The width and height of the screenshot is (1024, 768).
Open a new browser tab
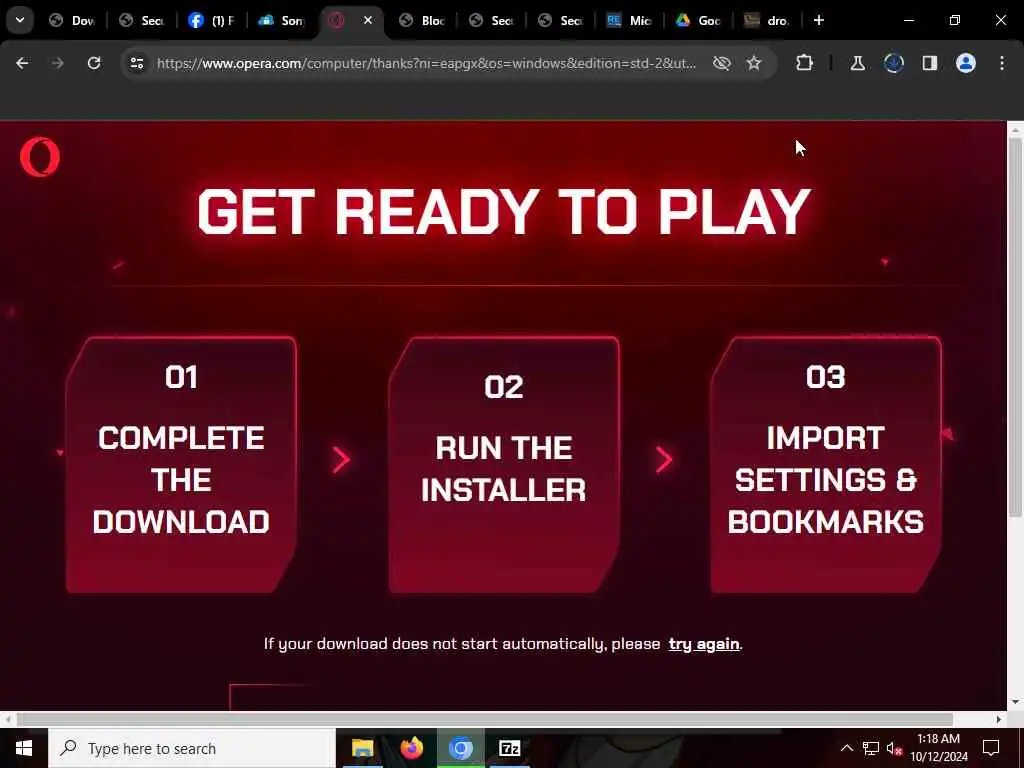(x=818, y=20)
